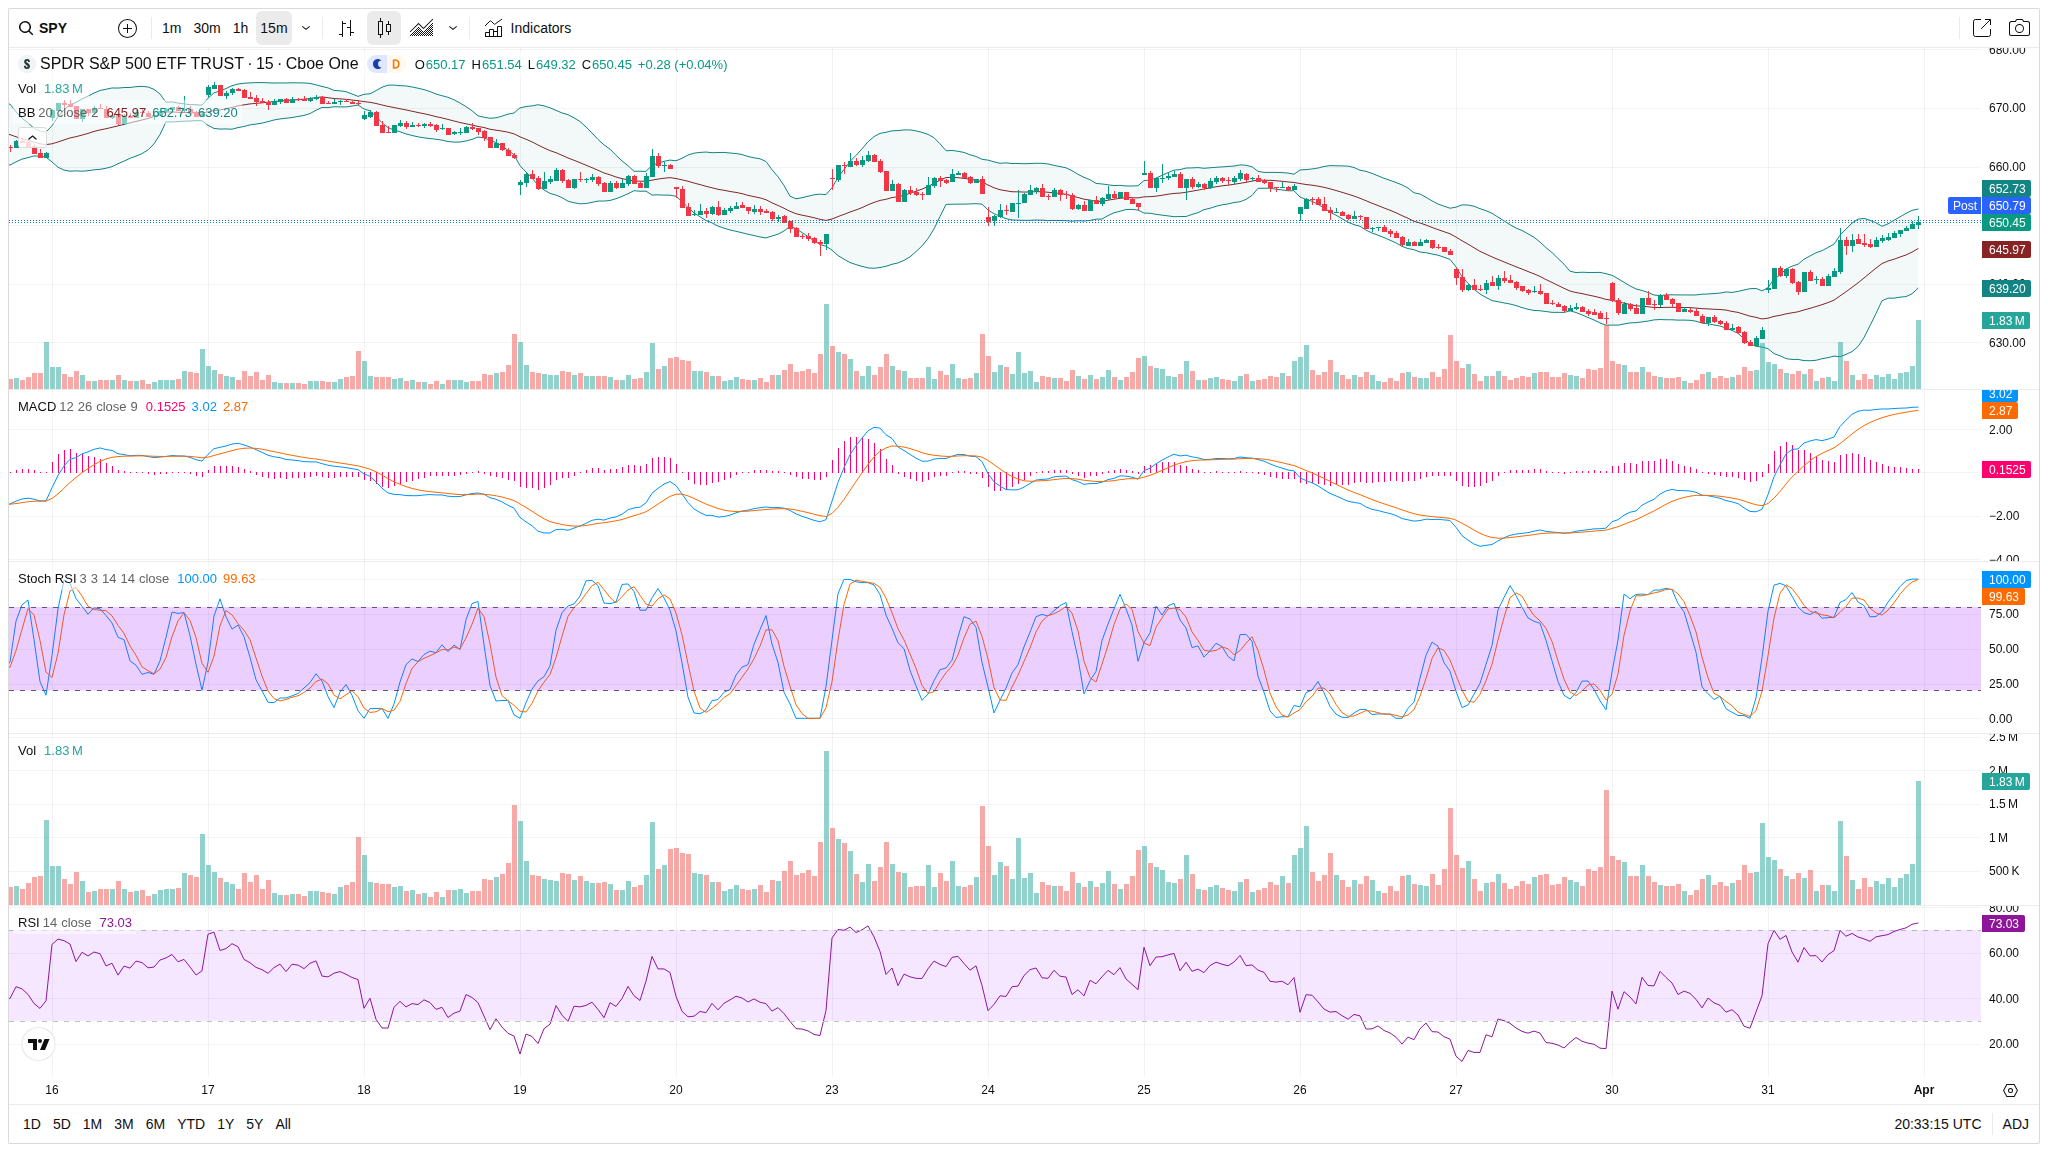Toggle the ADJ adjusted data button

2015,1124
